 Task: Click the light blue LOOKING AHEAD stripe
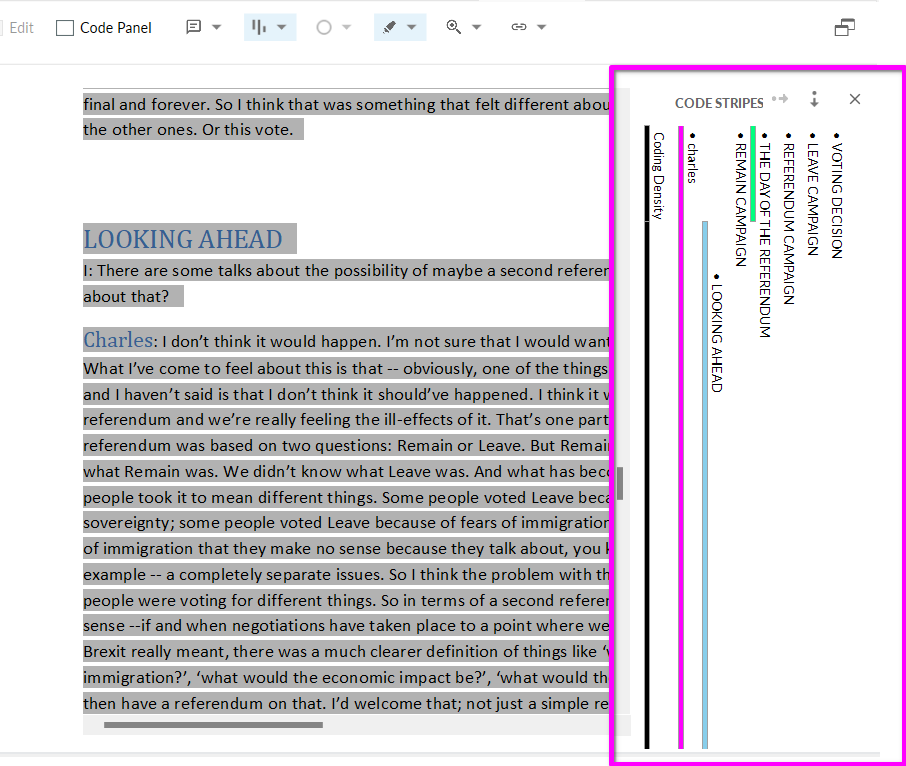(705, 480)
